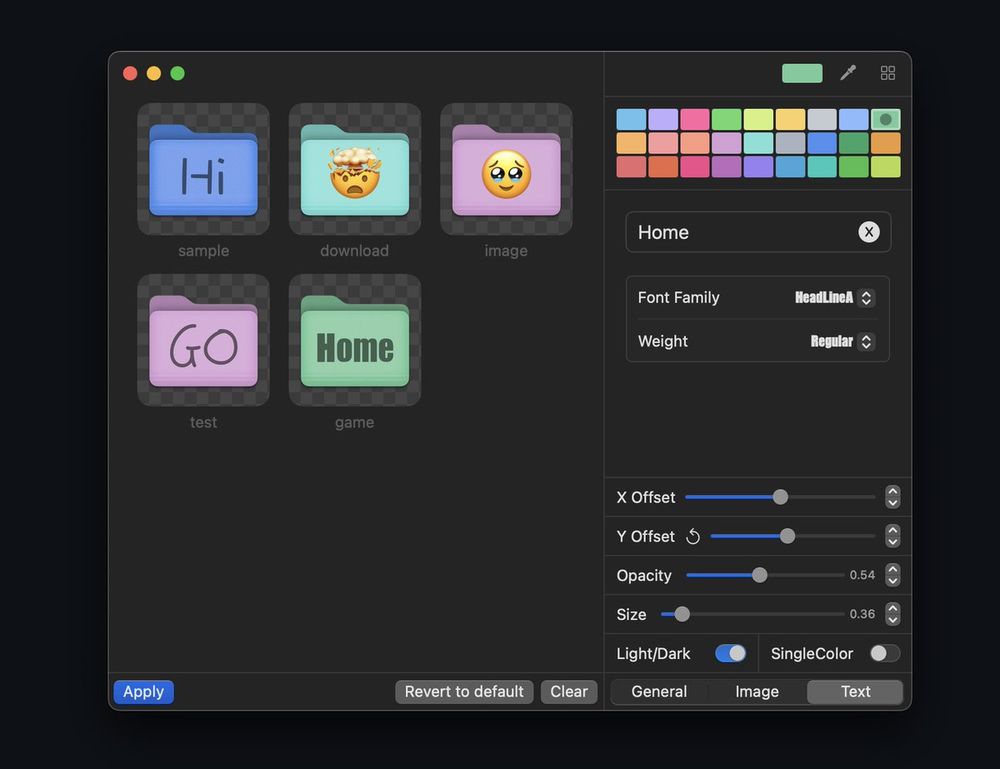Image resolution: width=1000 pixels, height=769 pixels.
Task: Choose the teal swatch in bottom row
Action: (822, 166)
